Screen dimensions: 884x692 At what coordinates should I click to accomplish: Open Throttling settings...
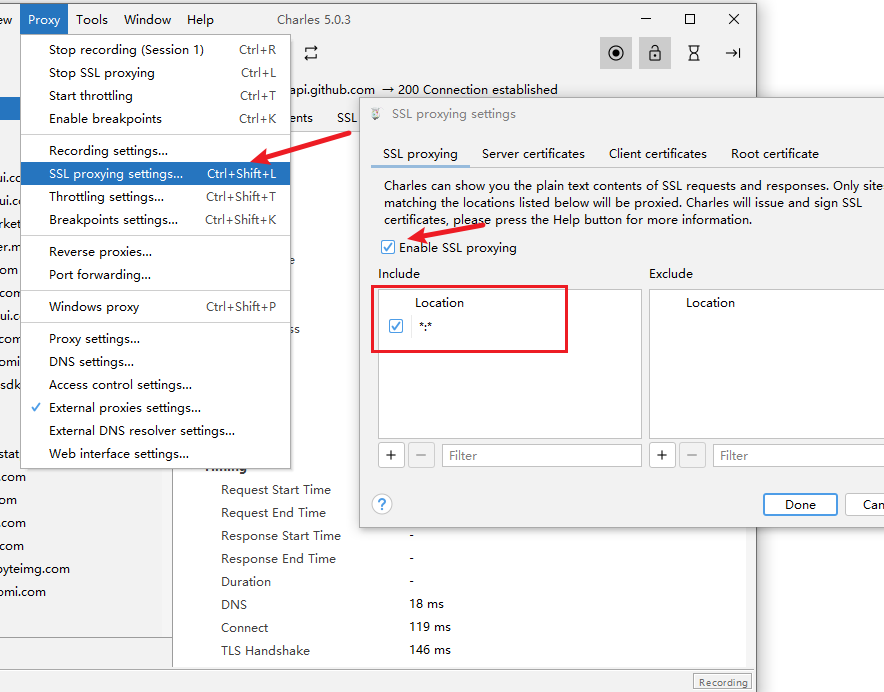coord(156,197)
